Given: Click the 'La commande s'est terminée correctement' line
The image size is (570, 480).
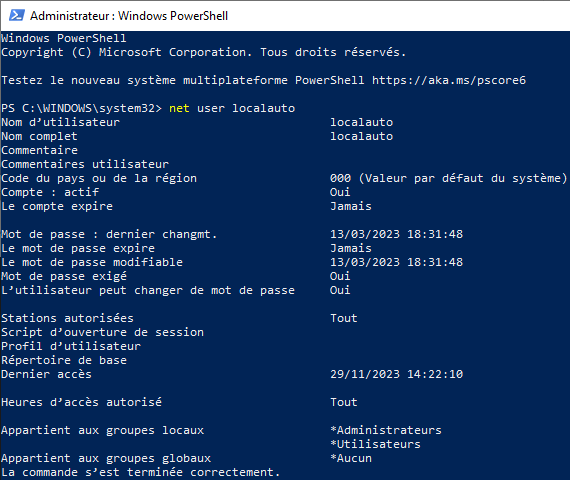Looking at the screenshot, I should 141,472.
